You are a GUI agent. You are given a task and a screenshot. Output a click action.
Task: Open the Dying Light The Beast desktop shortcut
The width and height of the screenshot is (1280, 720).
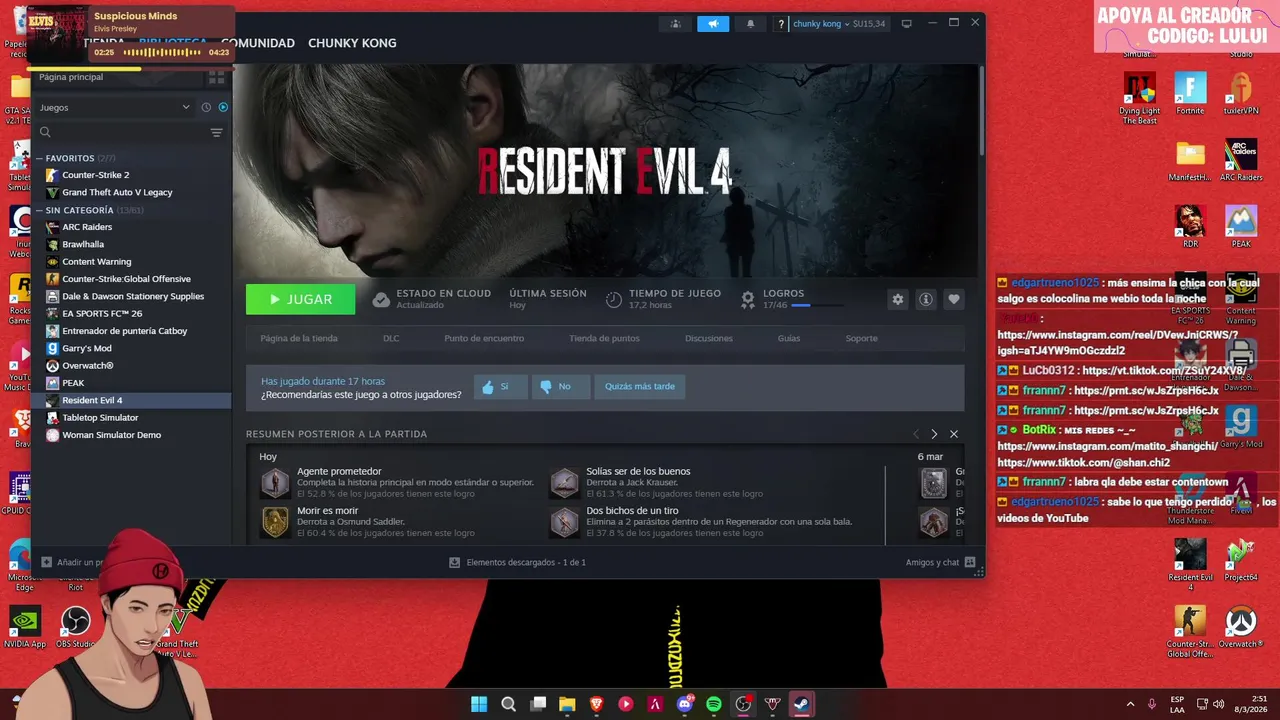click(1140, 98)
